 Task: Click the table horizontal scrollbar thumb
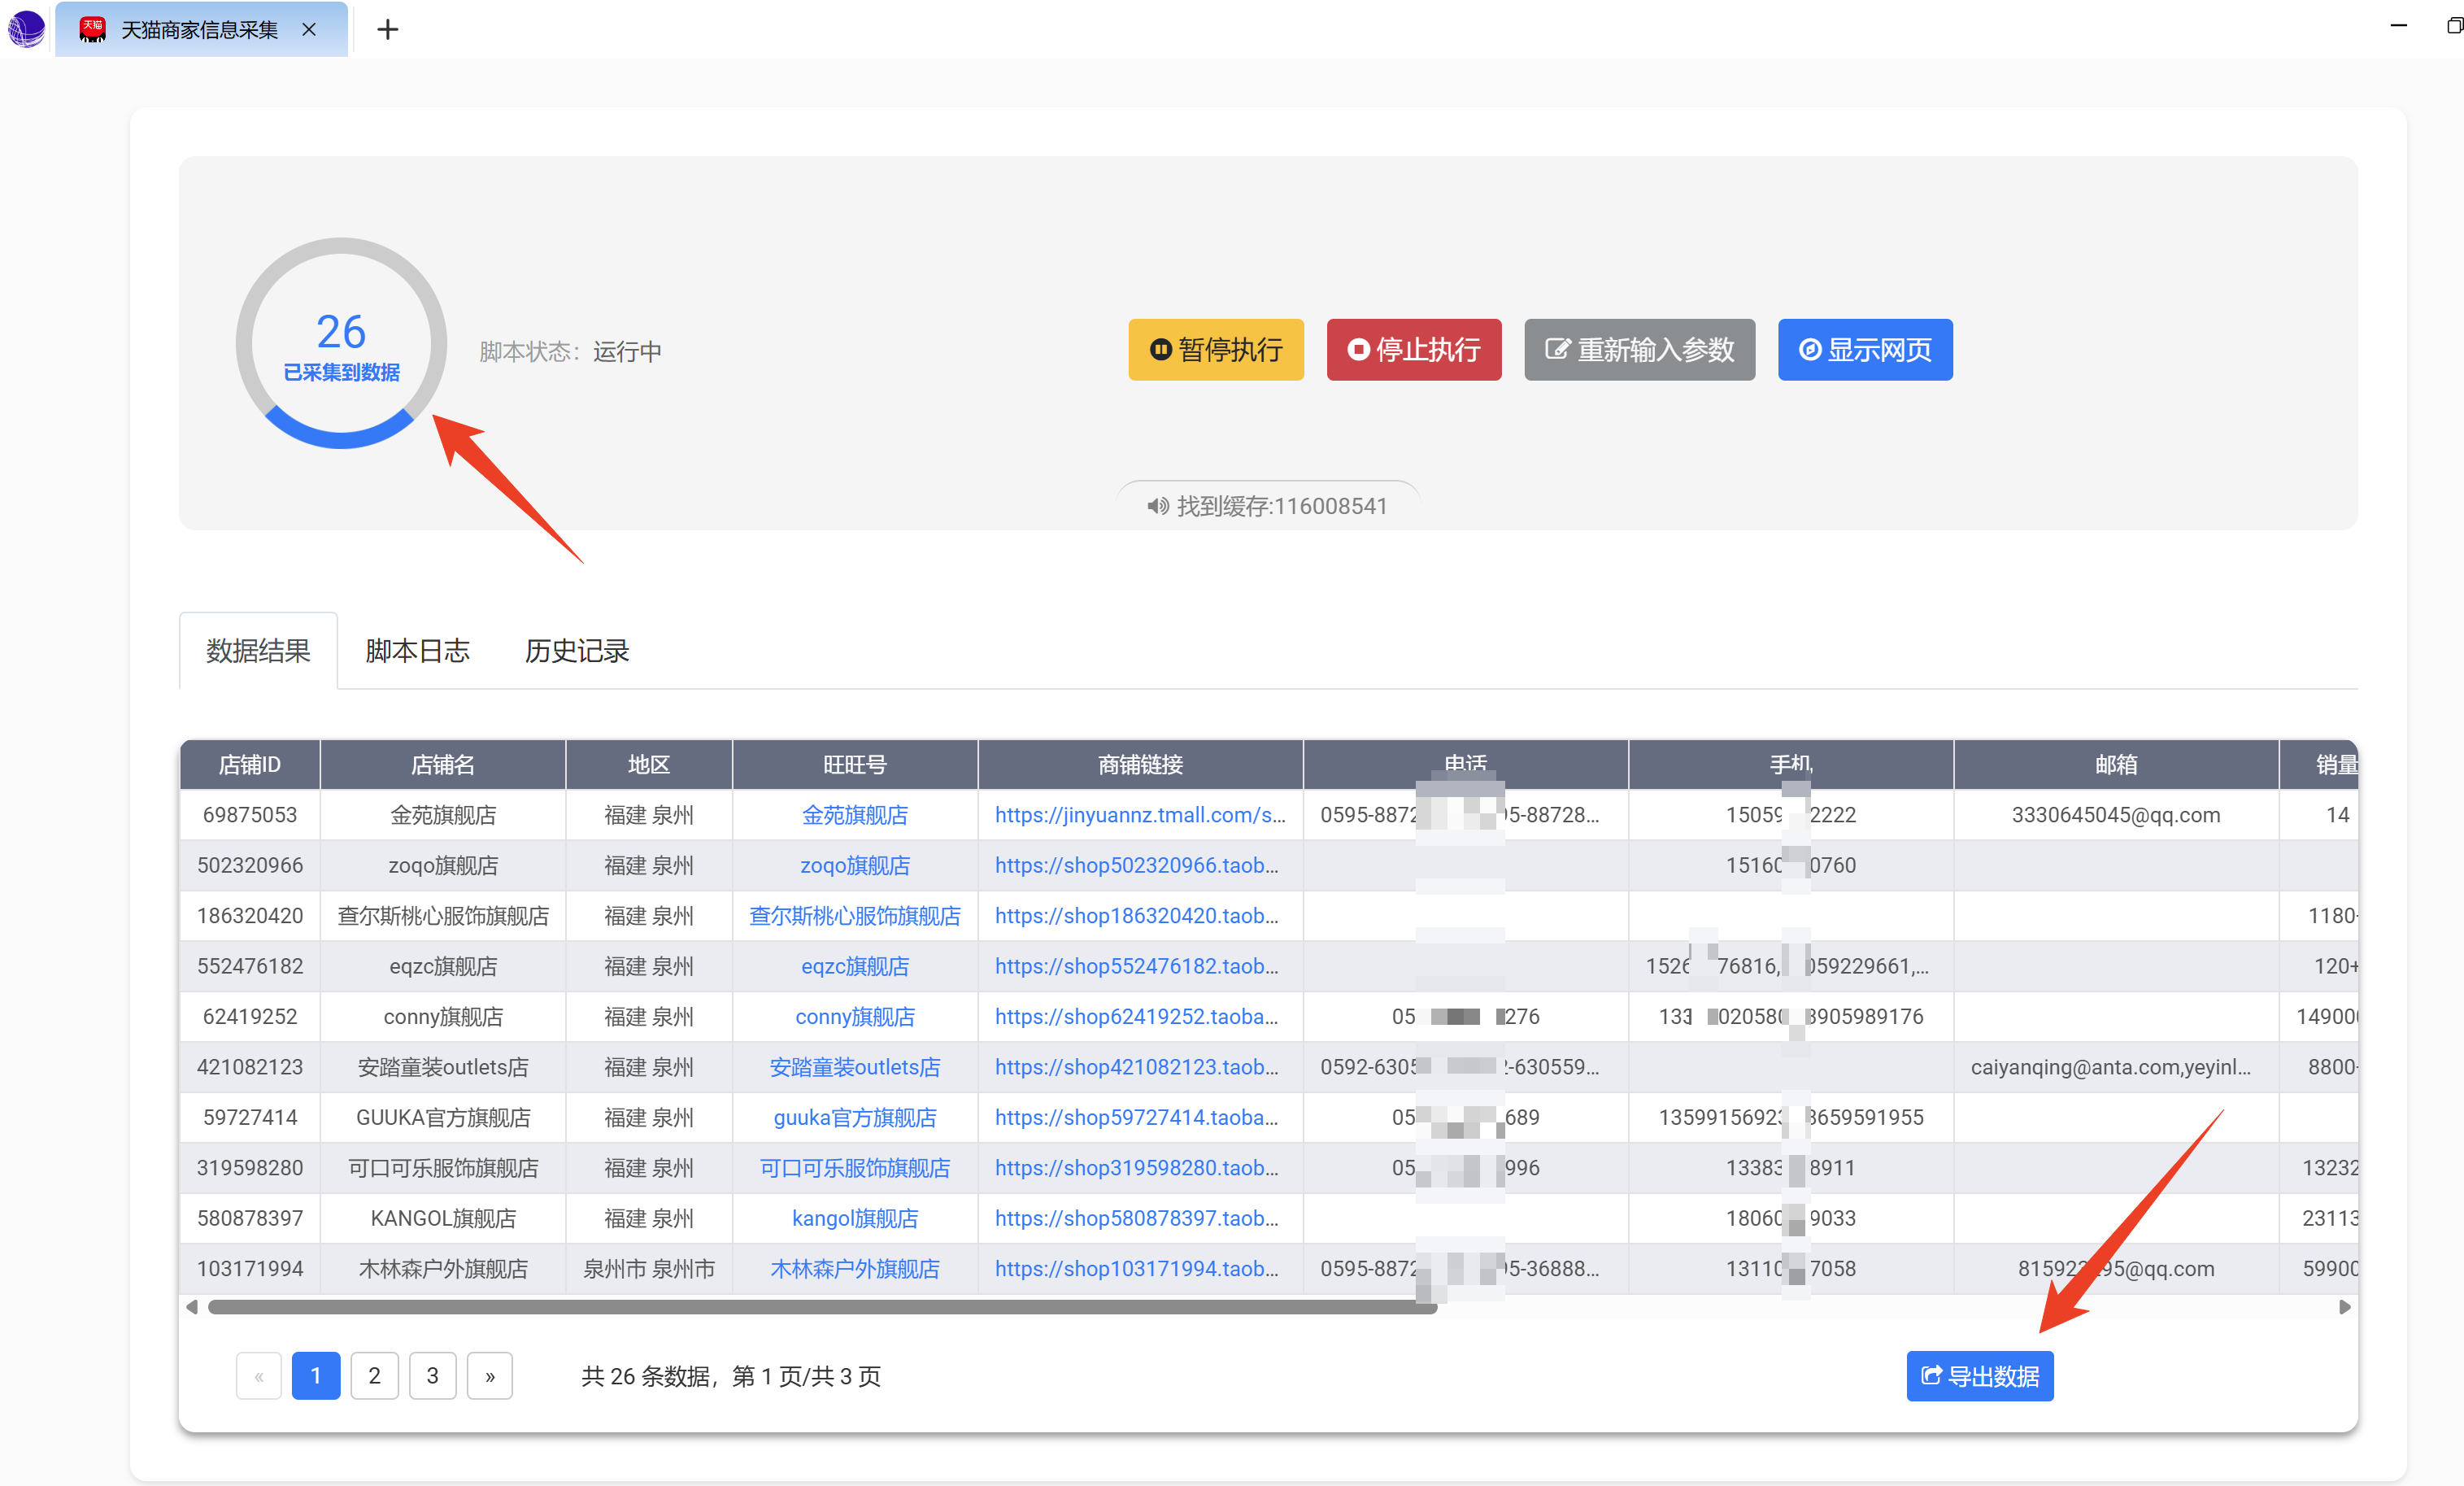[822, 1307]
